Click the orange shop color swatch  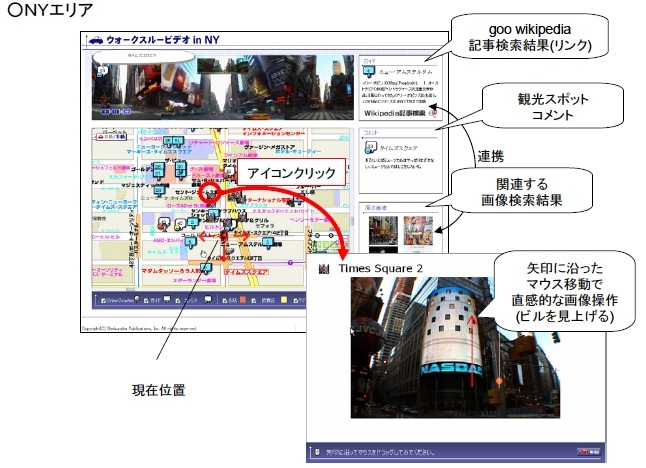(x=243, y=300)
